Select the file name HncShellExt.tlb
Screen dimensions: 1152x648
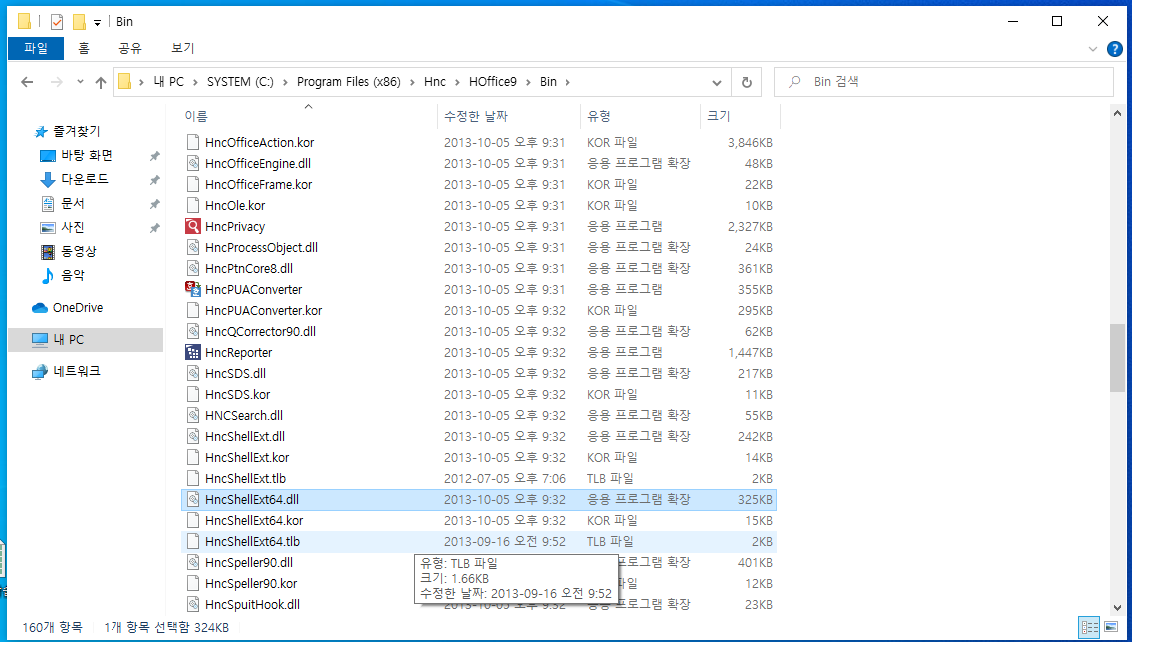pos(245,479)
